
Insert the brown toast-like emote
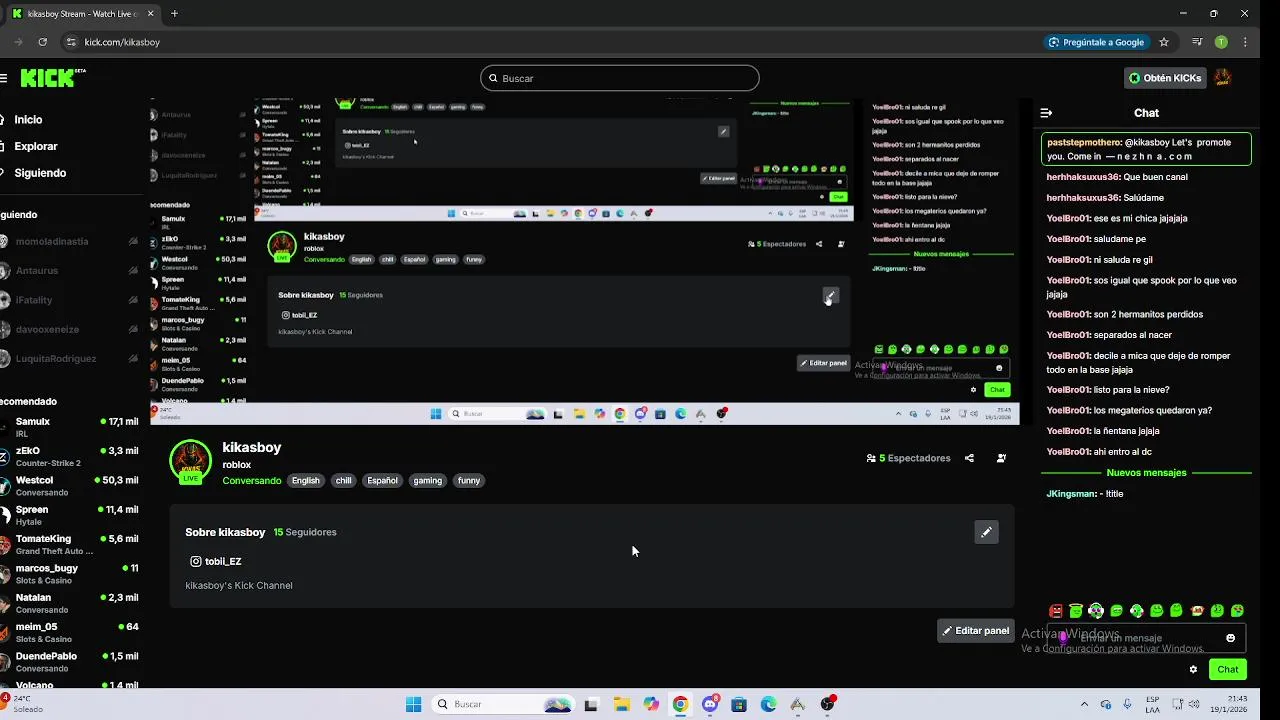(1197, 611)
